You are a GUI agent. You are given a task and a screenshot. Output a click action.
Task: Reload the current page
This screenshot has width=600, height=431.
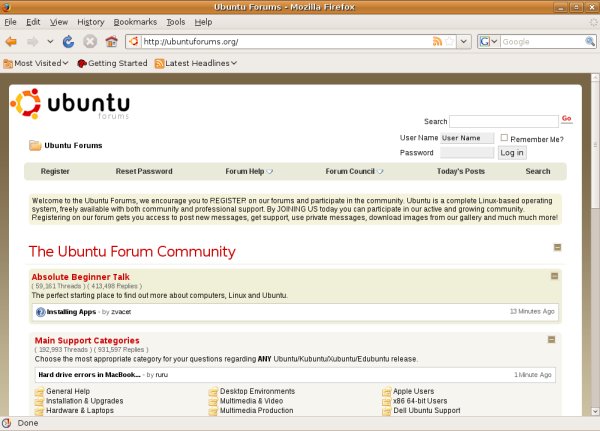(68, 42)
